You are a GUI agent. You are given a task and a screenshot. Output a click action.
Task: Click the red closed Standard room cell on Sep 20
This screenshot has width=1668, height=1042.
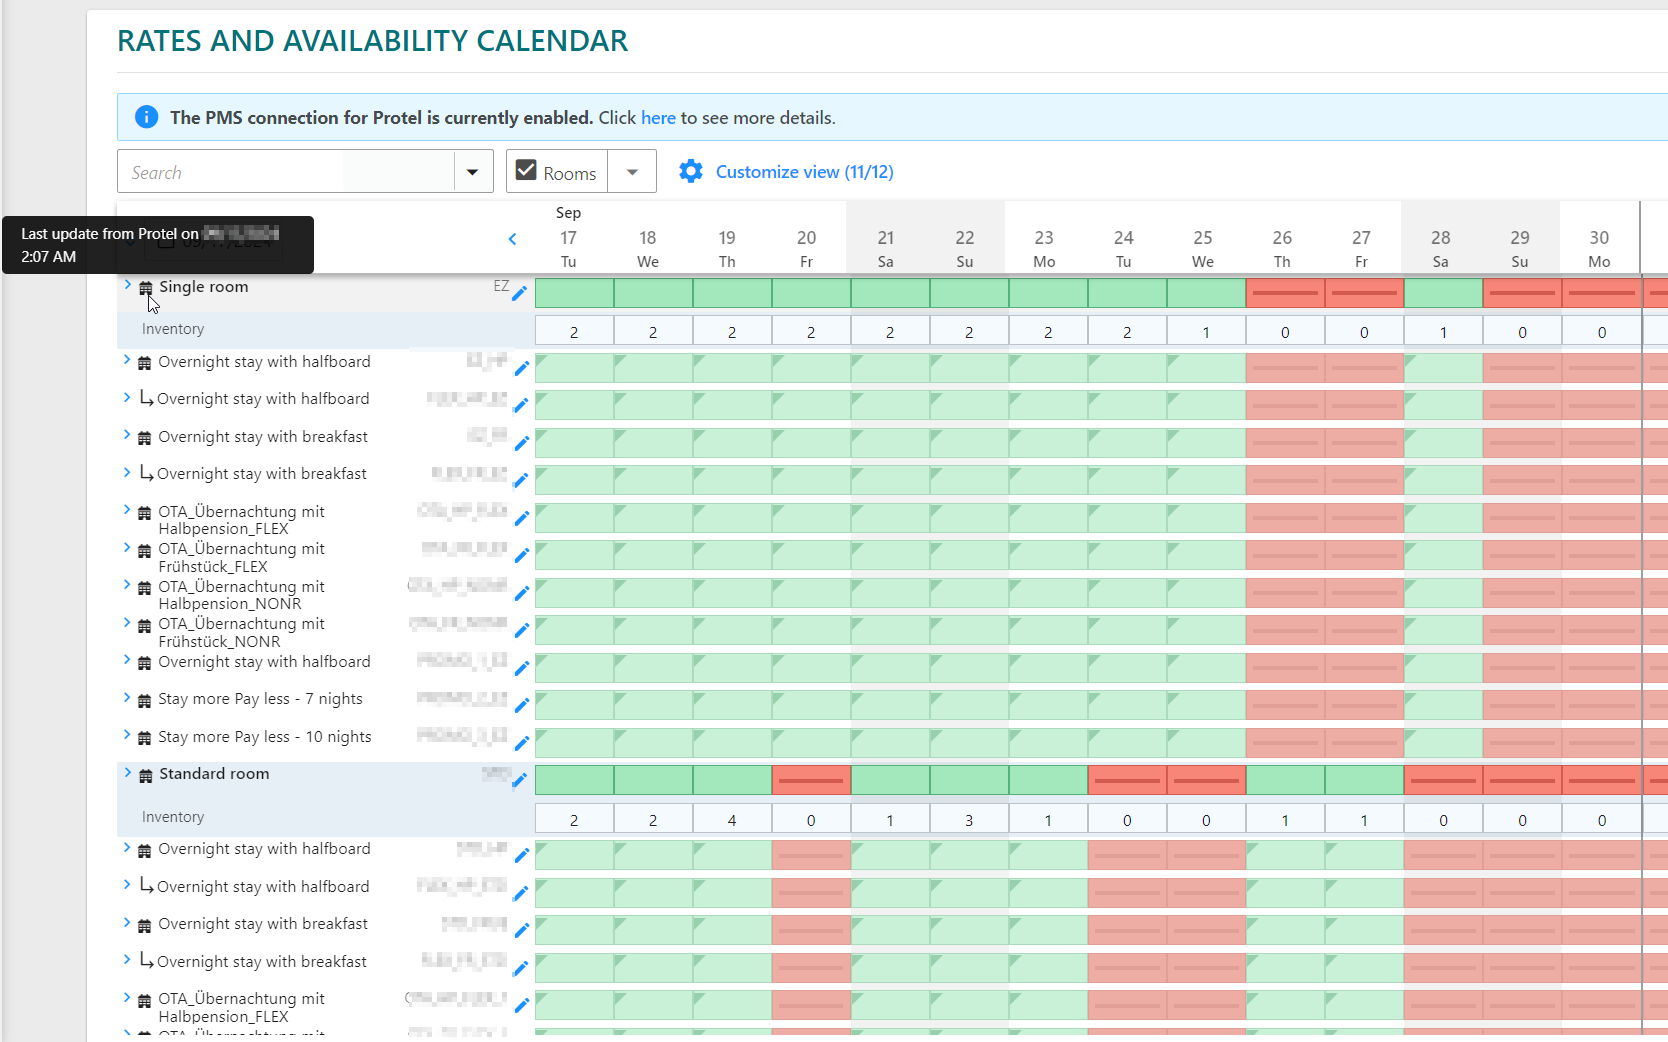coord(811,780)
